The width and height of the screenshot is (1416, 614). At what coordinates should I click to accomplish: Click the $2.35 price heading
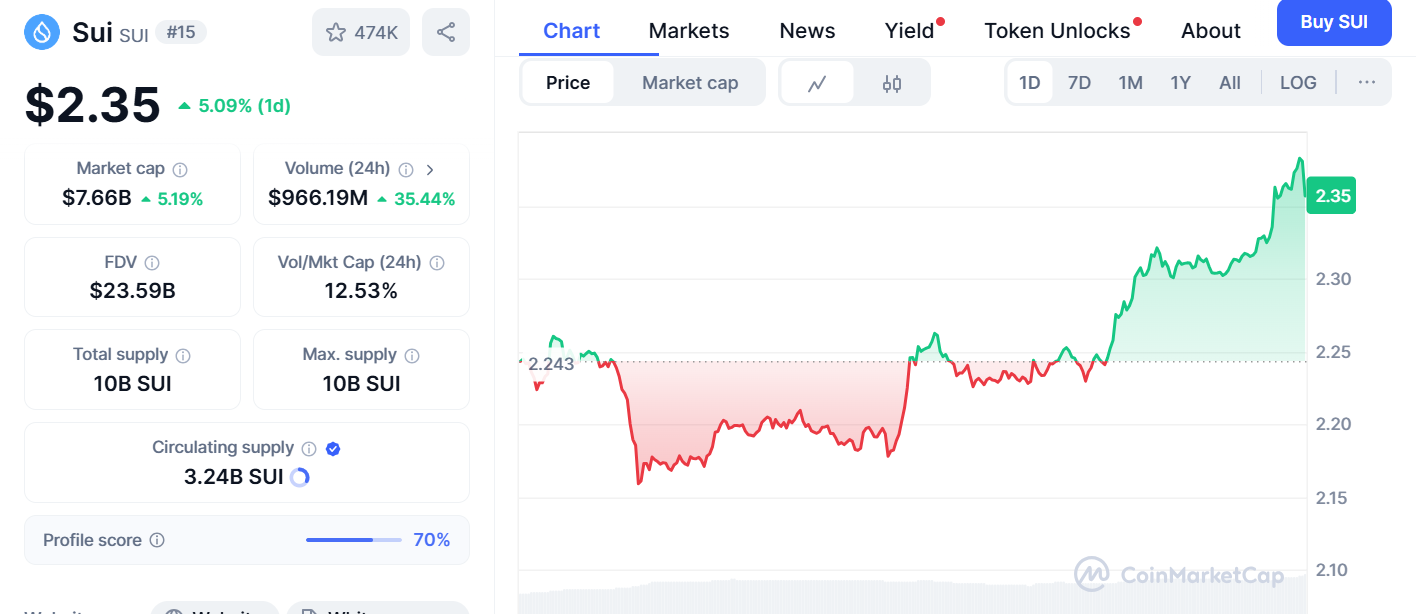tap(93, 105)
